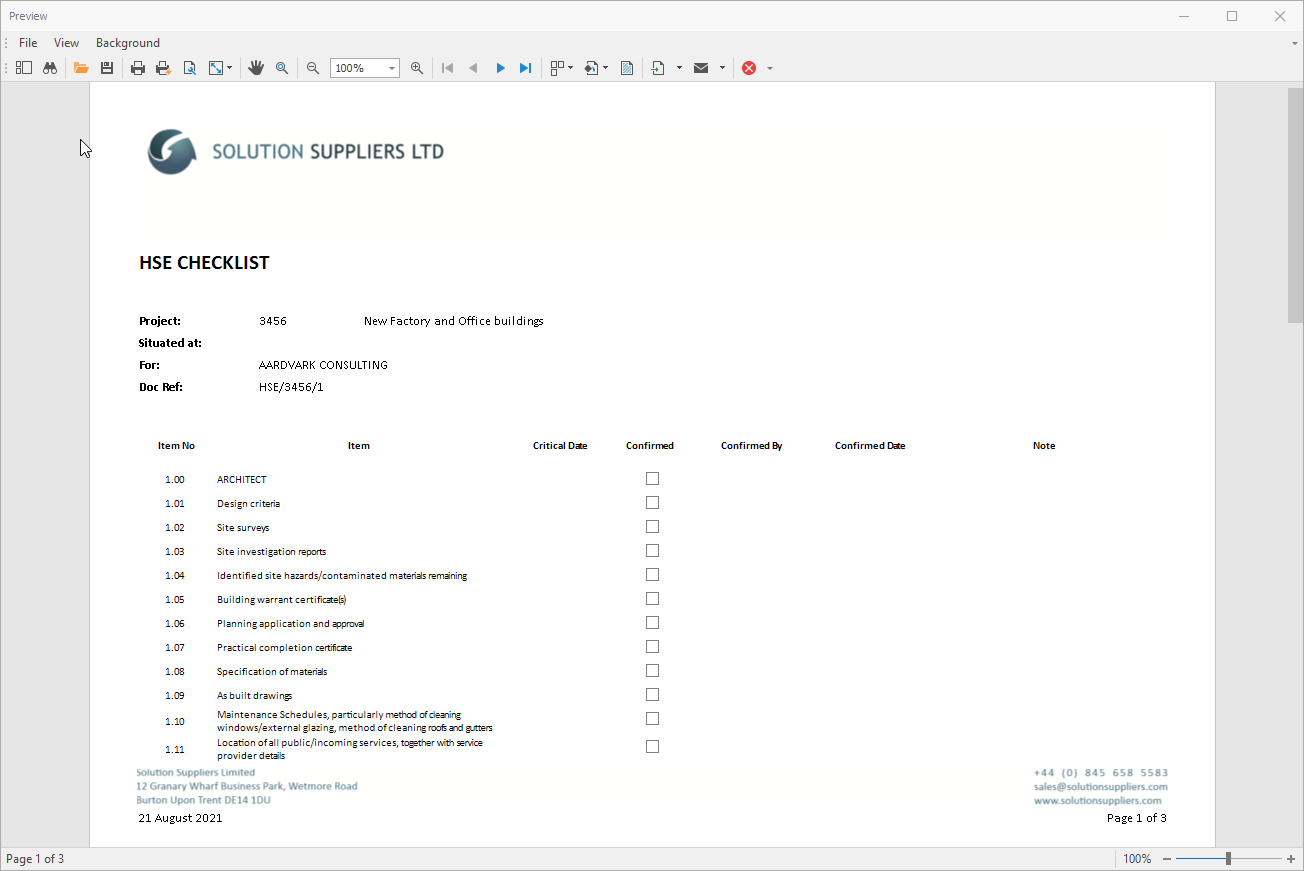Click the "HSE/3456/1" doc reference
This screenshot has width=1304, height=871.
pos(291,387)
